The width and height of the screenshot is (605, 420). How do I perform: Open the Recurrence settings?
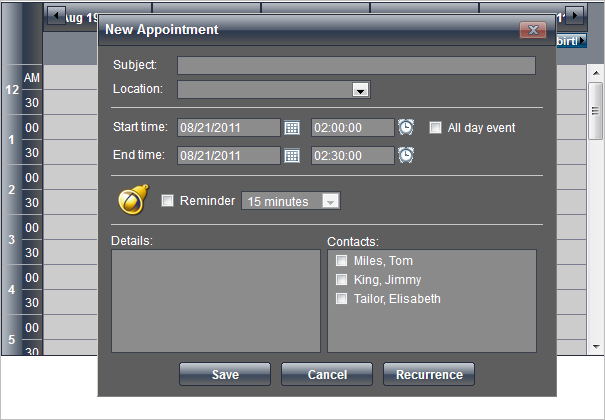(429, 375)
